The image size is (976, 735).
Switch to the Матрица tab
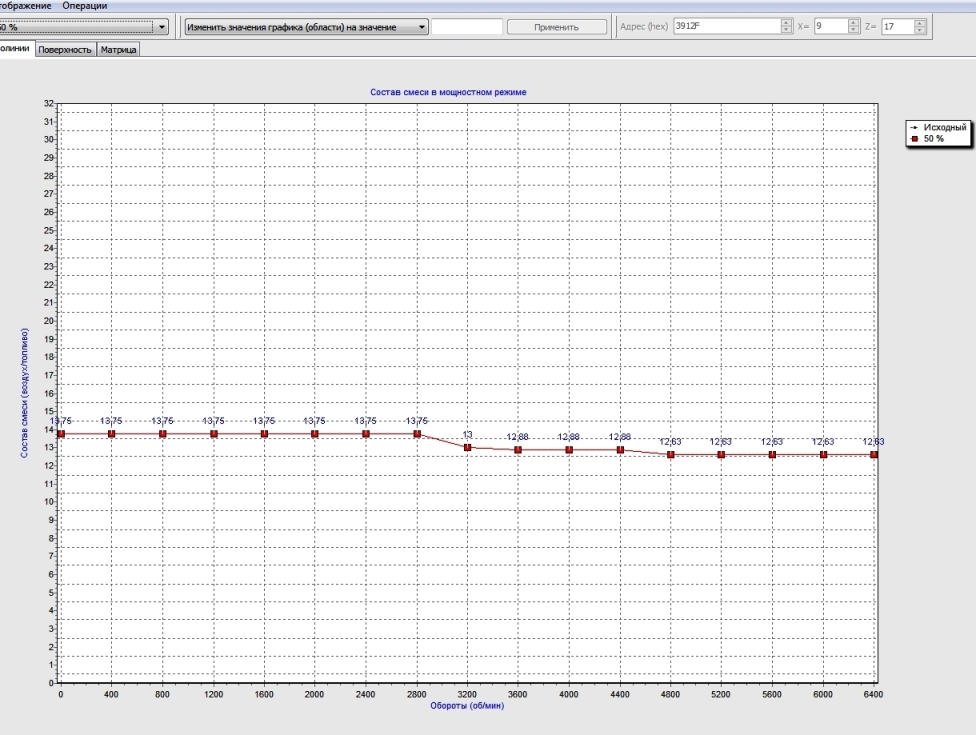tap(118, 49)
